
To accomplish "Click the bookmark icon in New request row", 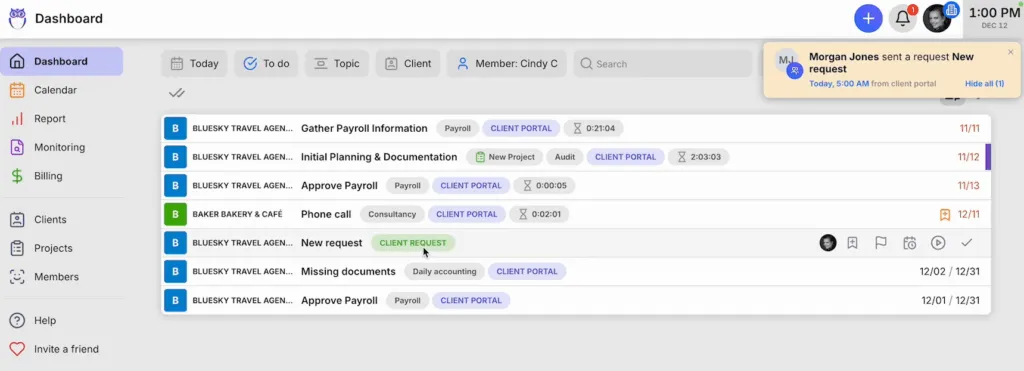I will 852,243.
